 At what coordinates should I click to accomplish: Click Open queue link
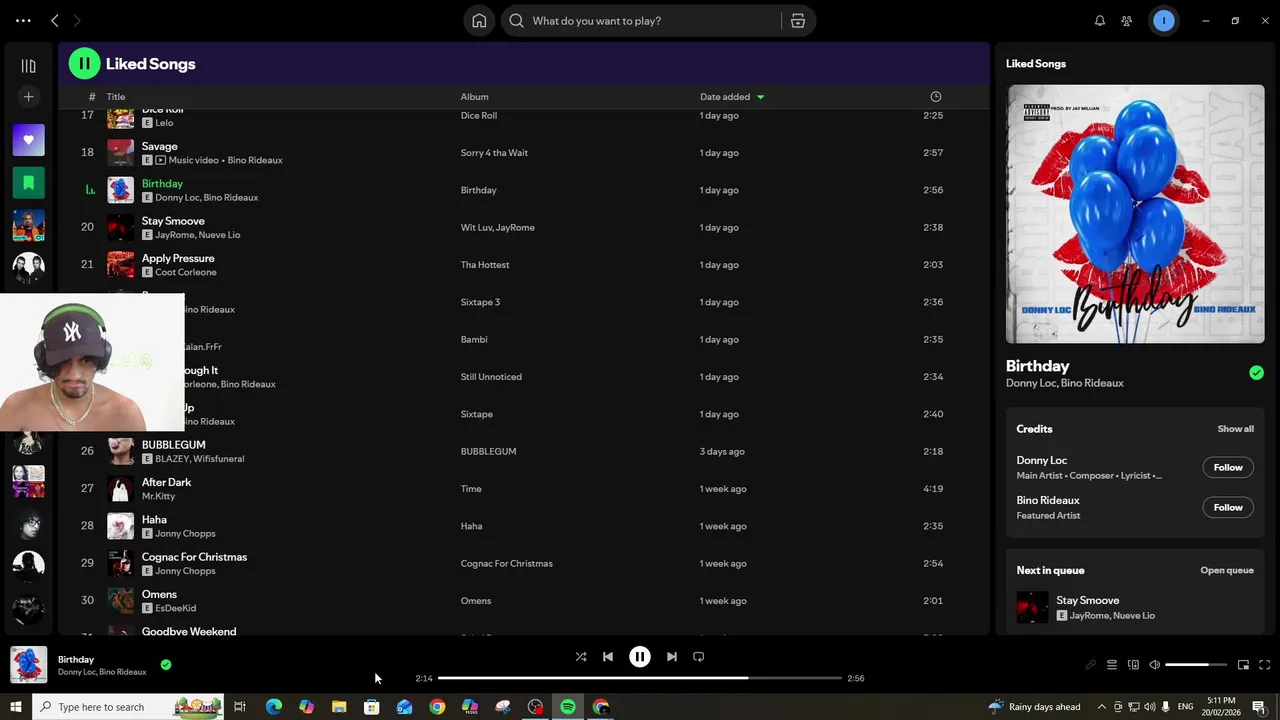[x=1226, y=570]
